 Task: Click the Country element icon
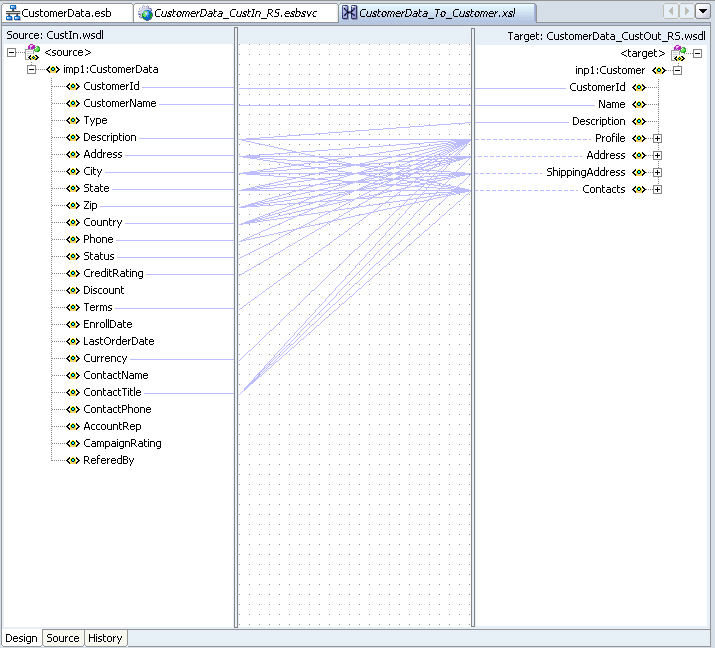click(x=73, y=223)
